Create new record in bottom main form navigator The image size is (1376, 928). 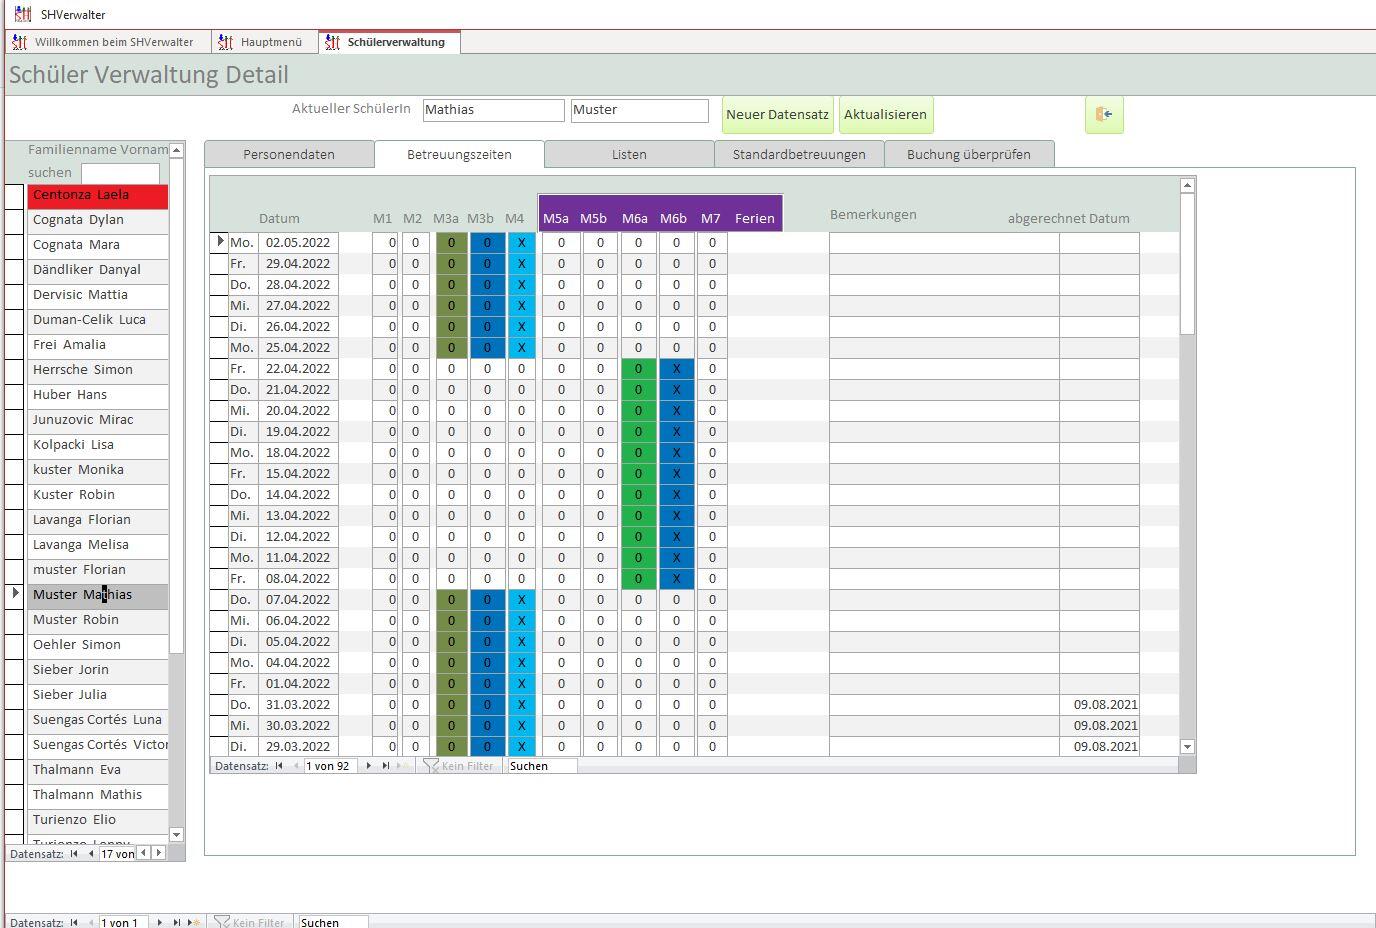(194, 922)
